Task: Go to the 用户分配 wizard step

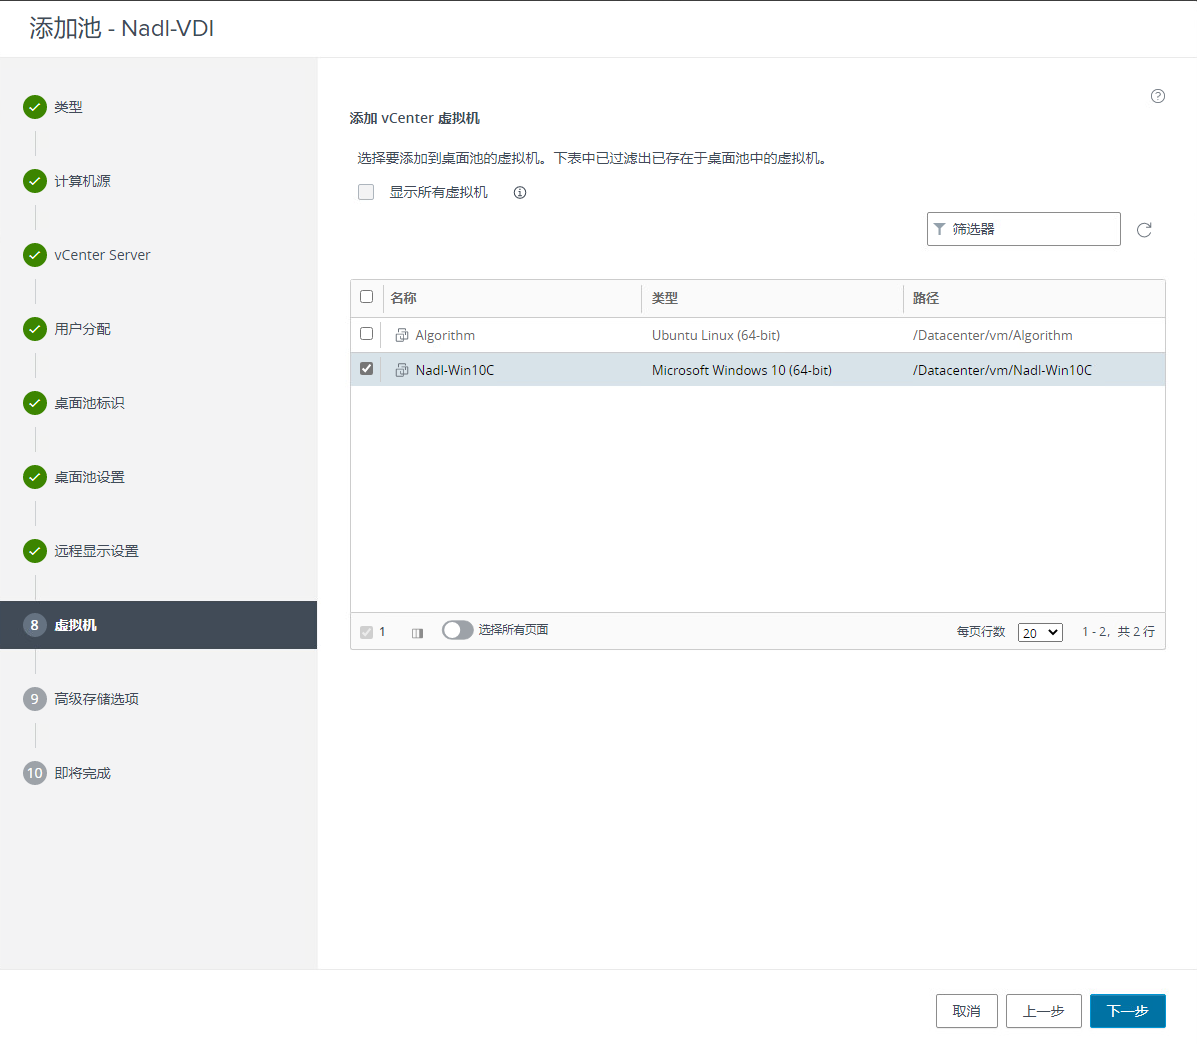Action: [82, 329]
